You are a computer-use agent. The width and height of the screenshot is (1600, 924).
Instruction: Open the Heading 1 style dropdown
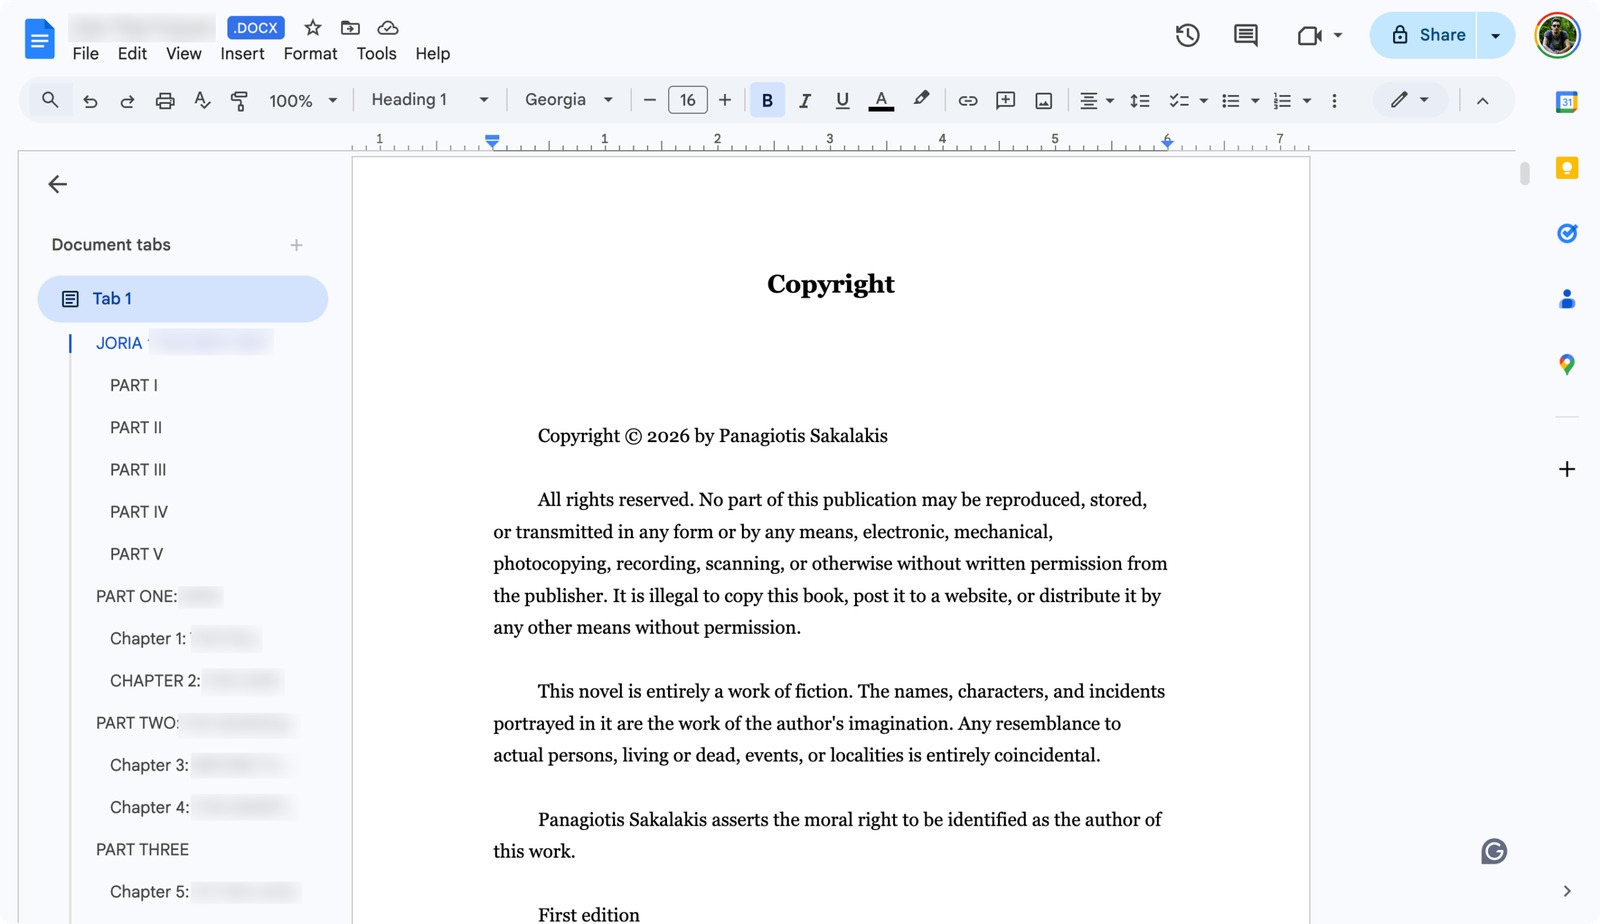click(x=429, y=100)
